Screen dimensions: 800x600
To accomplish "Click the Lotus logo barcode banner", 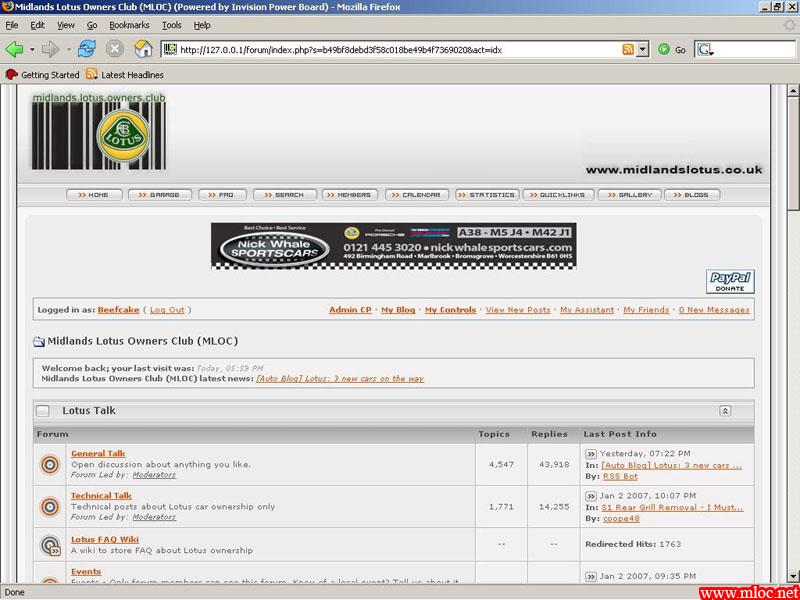I will click(99, 131).
